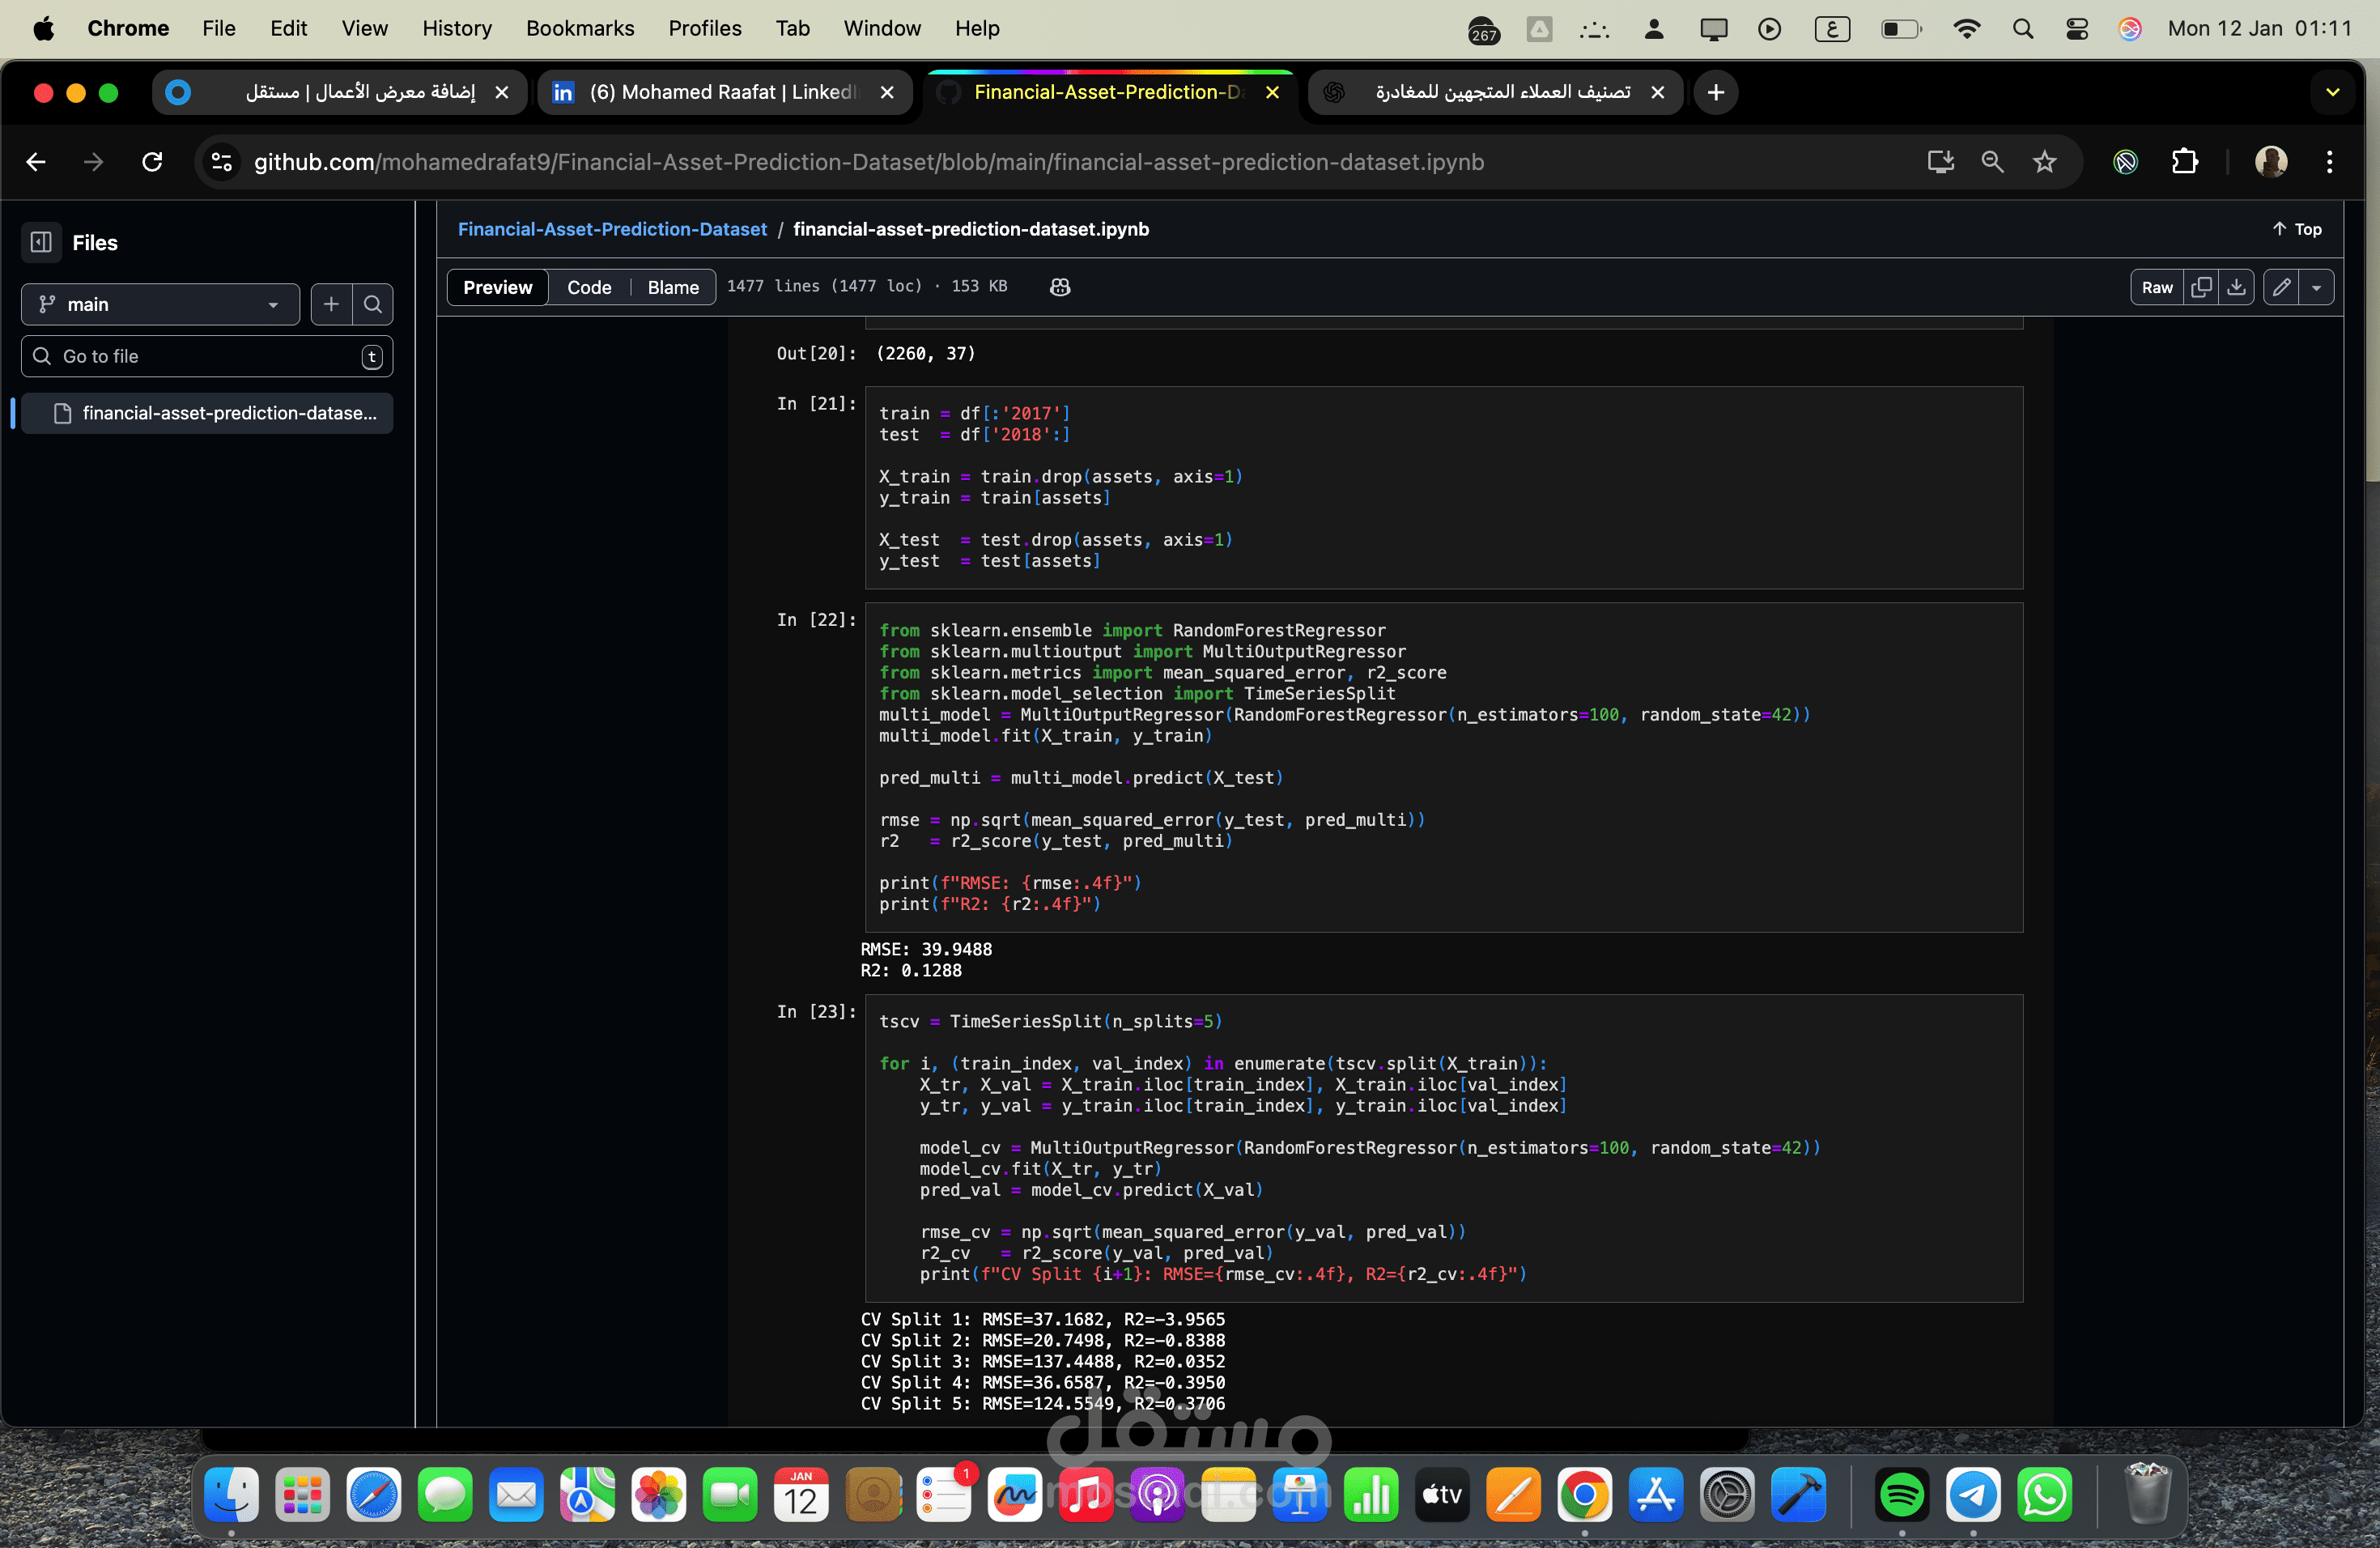Open Chrome tab search chevron
The width and height of the screenshot is (2380, 1548).
(2332, 92)
